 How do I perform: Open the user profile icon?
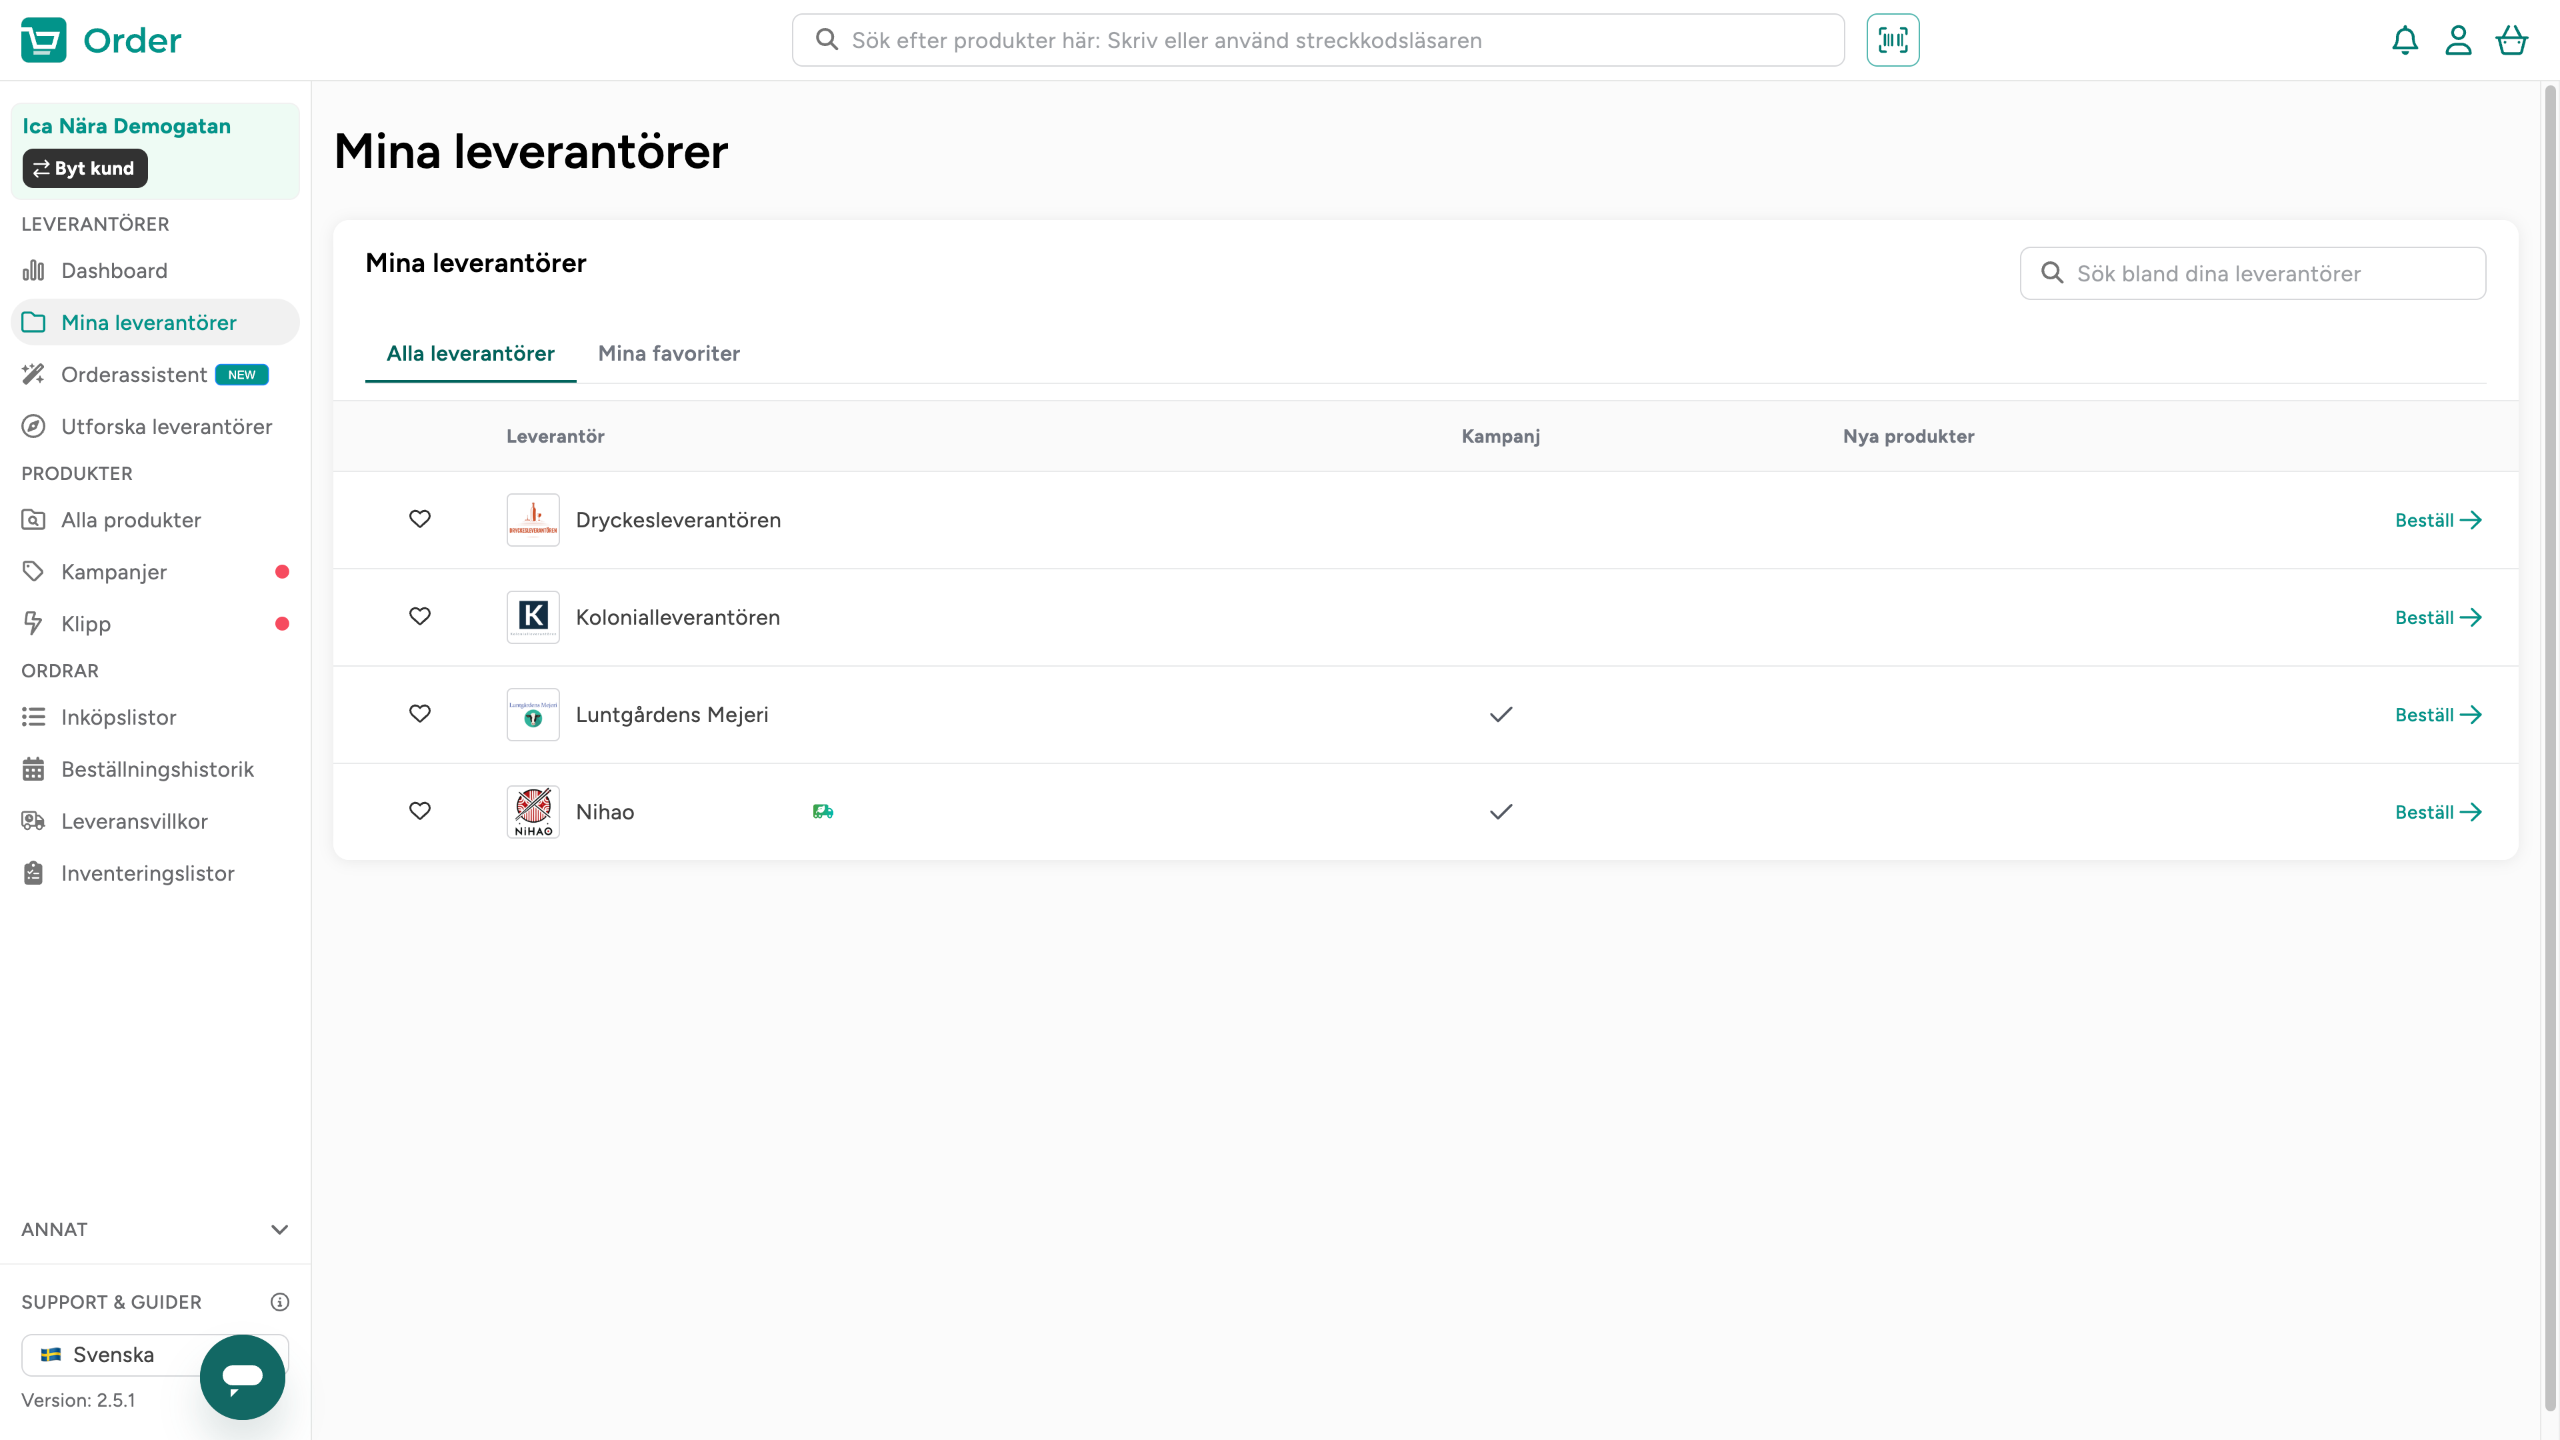[2458, 40]
